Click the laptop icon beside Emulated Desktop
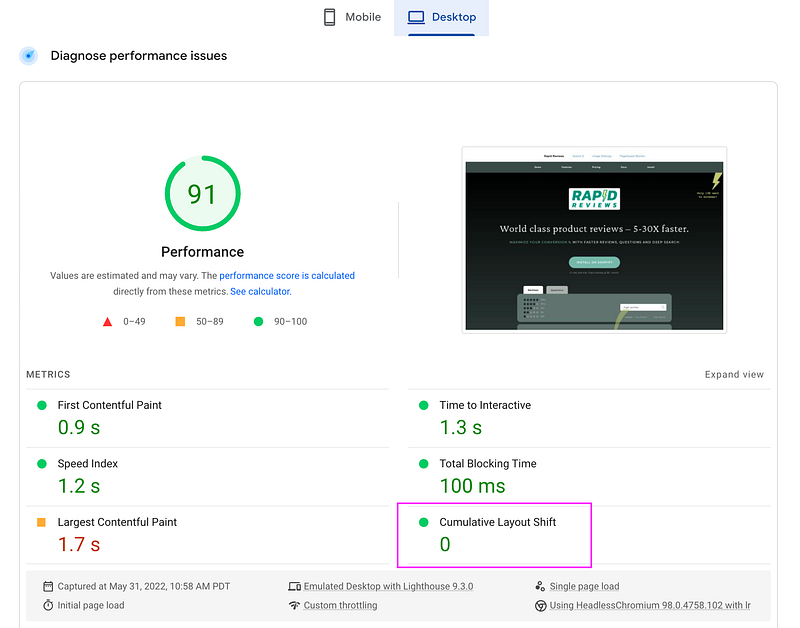The image size is (800, 628). [294, 586]
